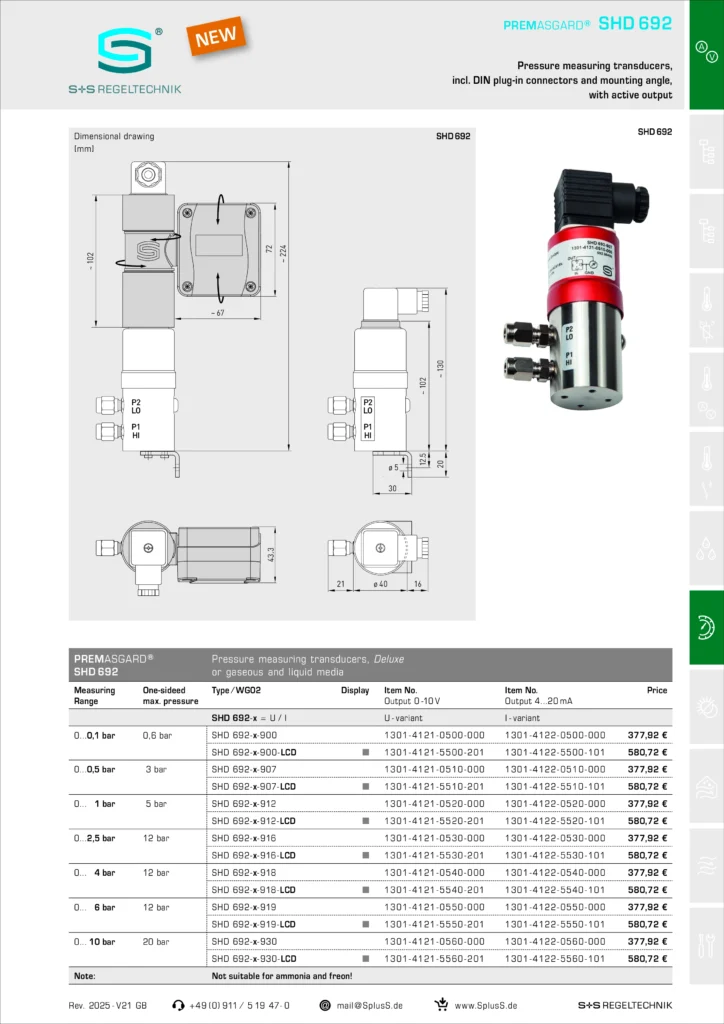The height and width of the screenshot is (1024, 724).
Task: Click the One-sideed max. pressure column header
Action: pos(170,696)
